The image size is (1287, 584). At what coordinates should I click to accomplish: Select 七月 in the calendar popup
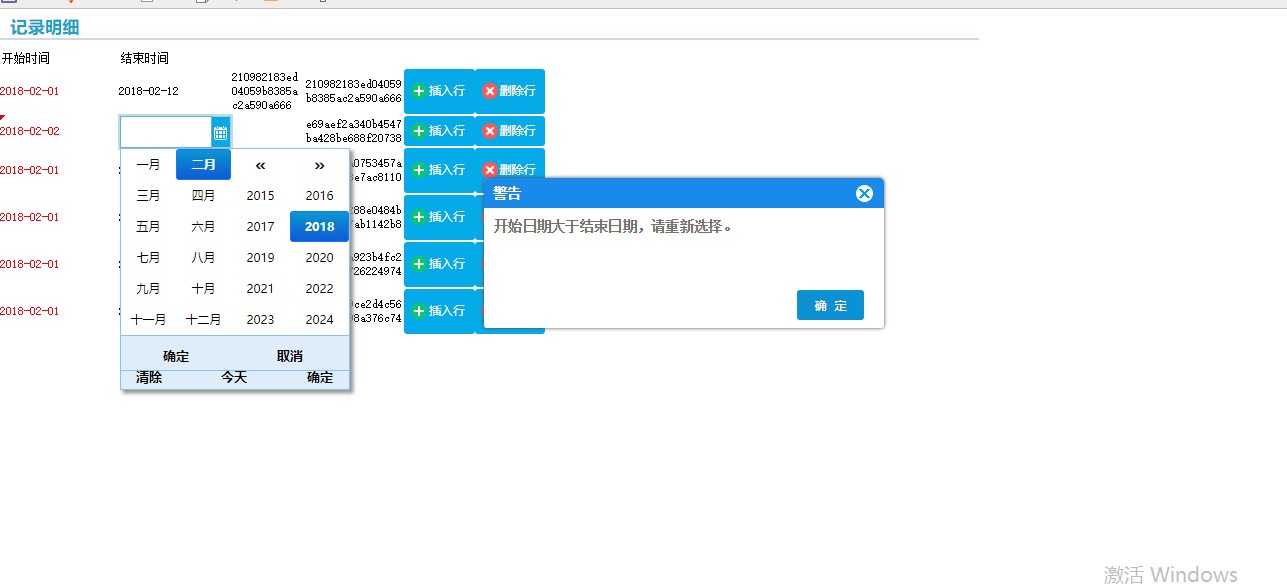[148, 258]
